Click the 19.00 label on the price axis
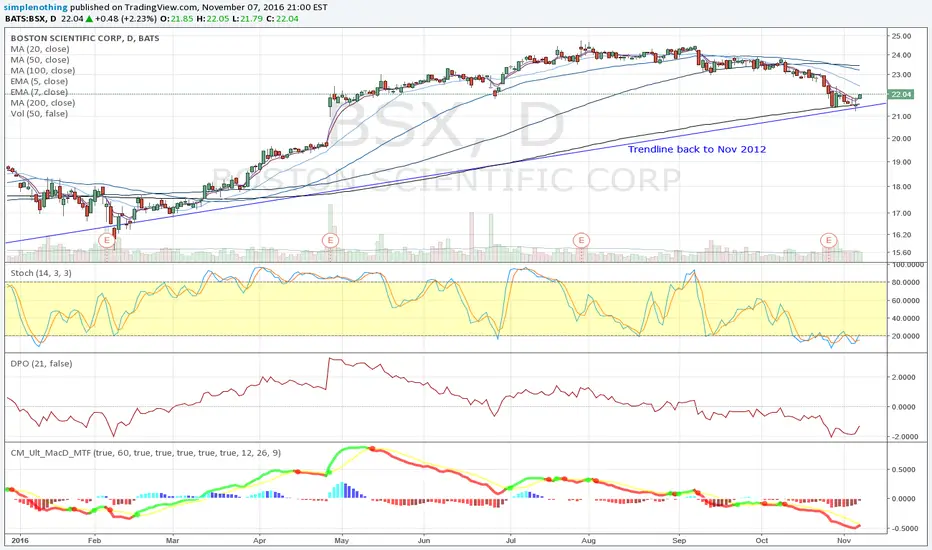Screen dimensions: 932x550 (901, 162)
